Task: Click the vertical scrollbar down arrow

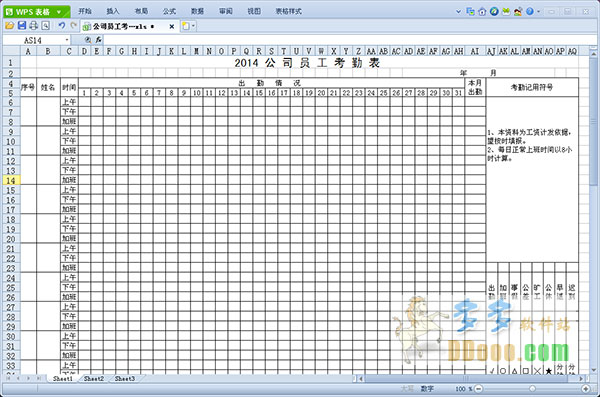Action: (x=593, y=370)
